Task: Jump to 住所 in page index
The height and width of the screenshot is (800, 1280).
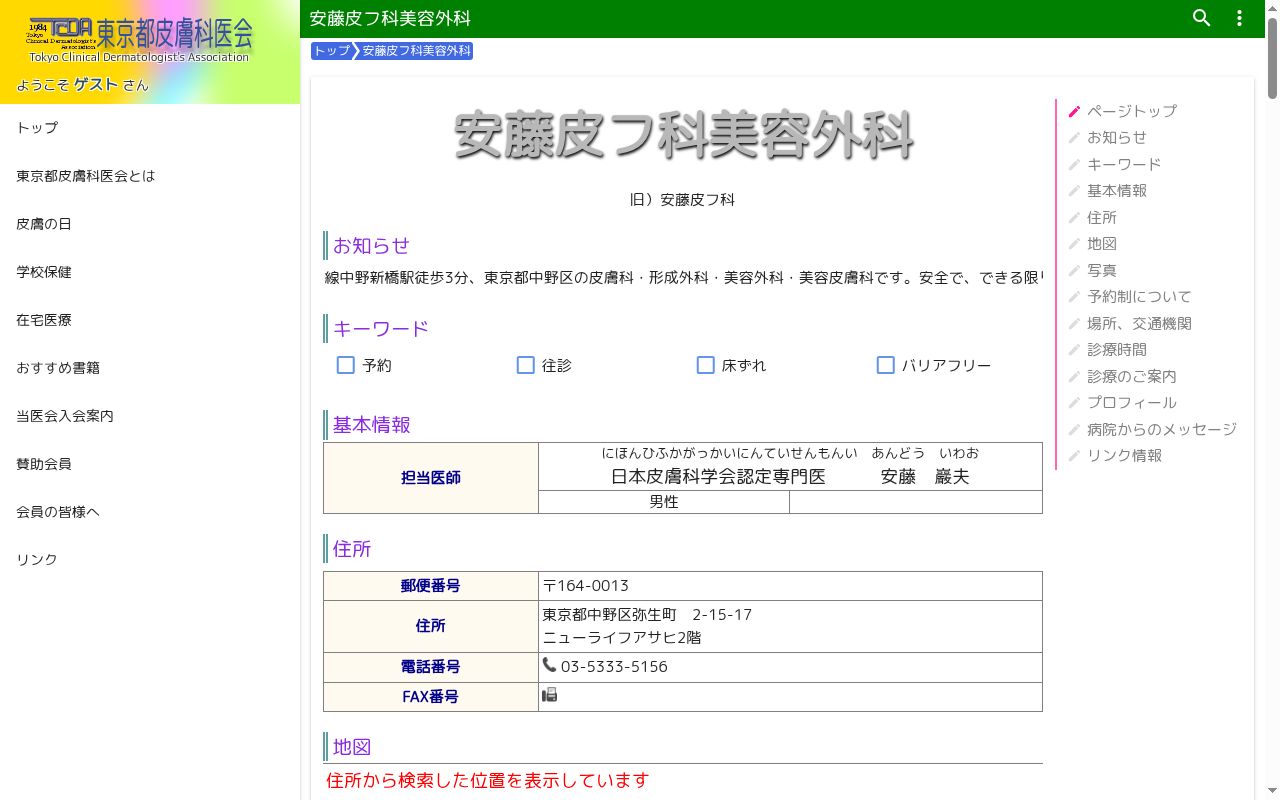Action: click(1102, 217)
